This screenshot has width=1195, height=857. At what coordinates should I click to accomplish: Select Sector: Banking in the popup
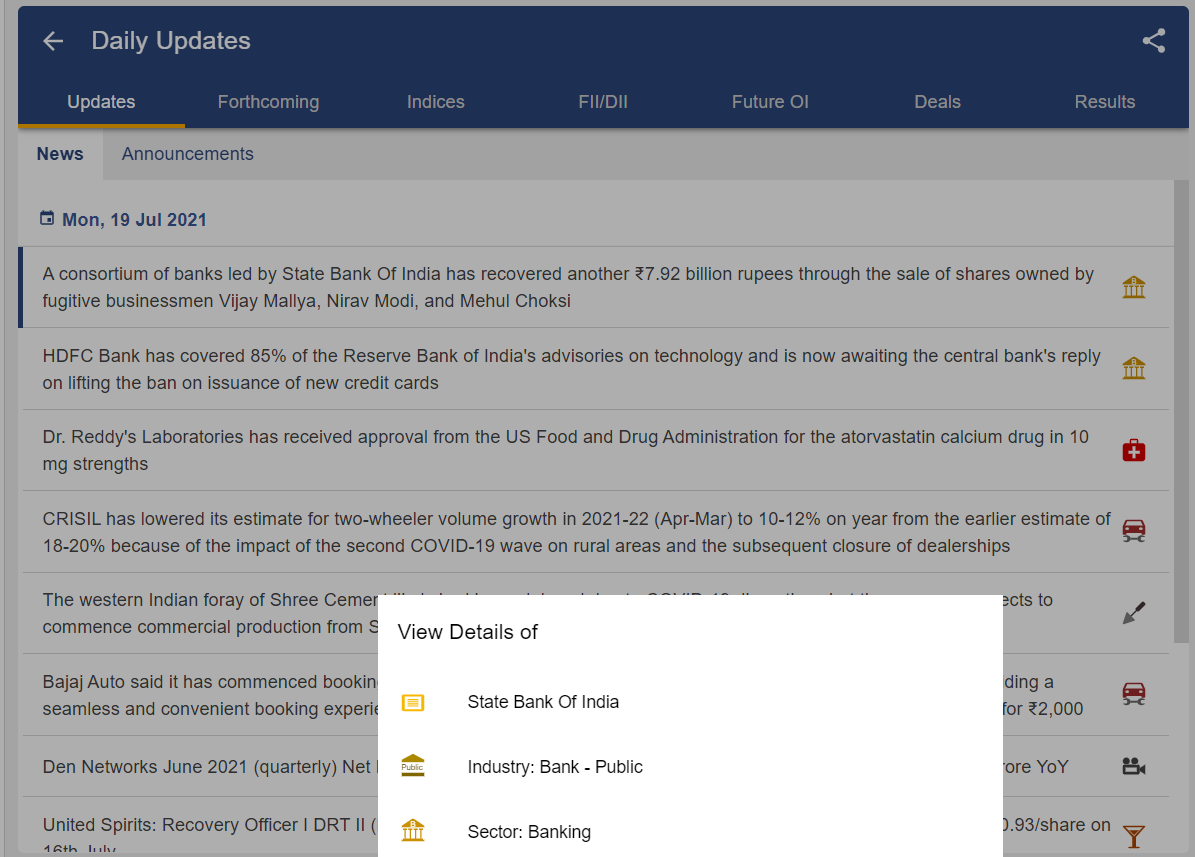pos(529,831)
